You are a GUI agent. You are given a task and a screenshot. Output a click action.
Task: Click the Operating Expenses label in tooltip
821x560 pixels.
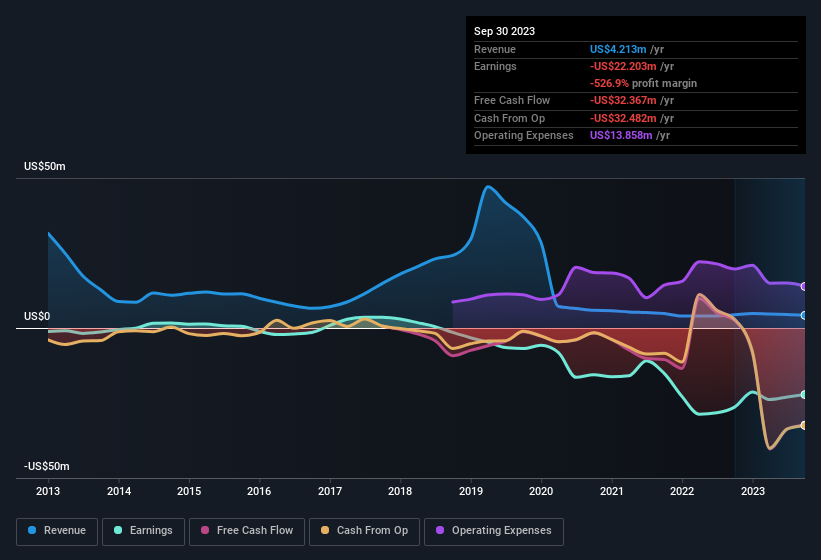[x=524, y=136]
